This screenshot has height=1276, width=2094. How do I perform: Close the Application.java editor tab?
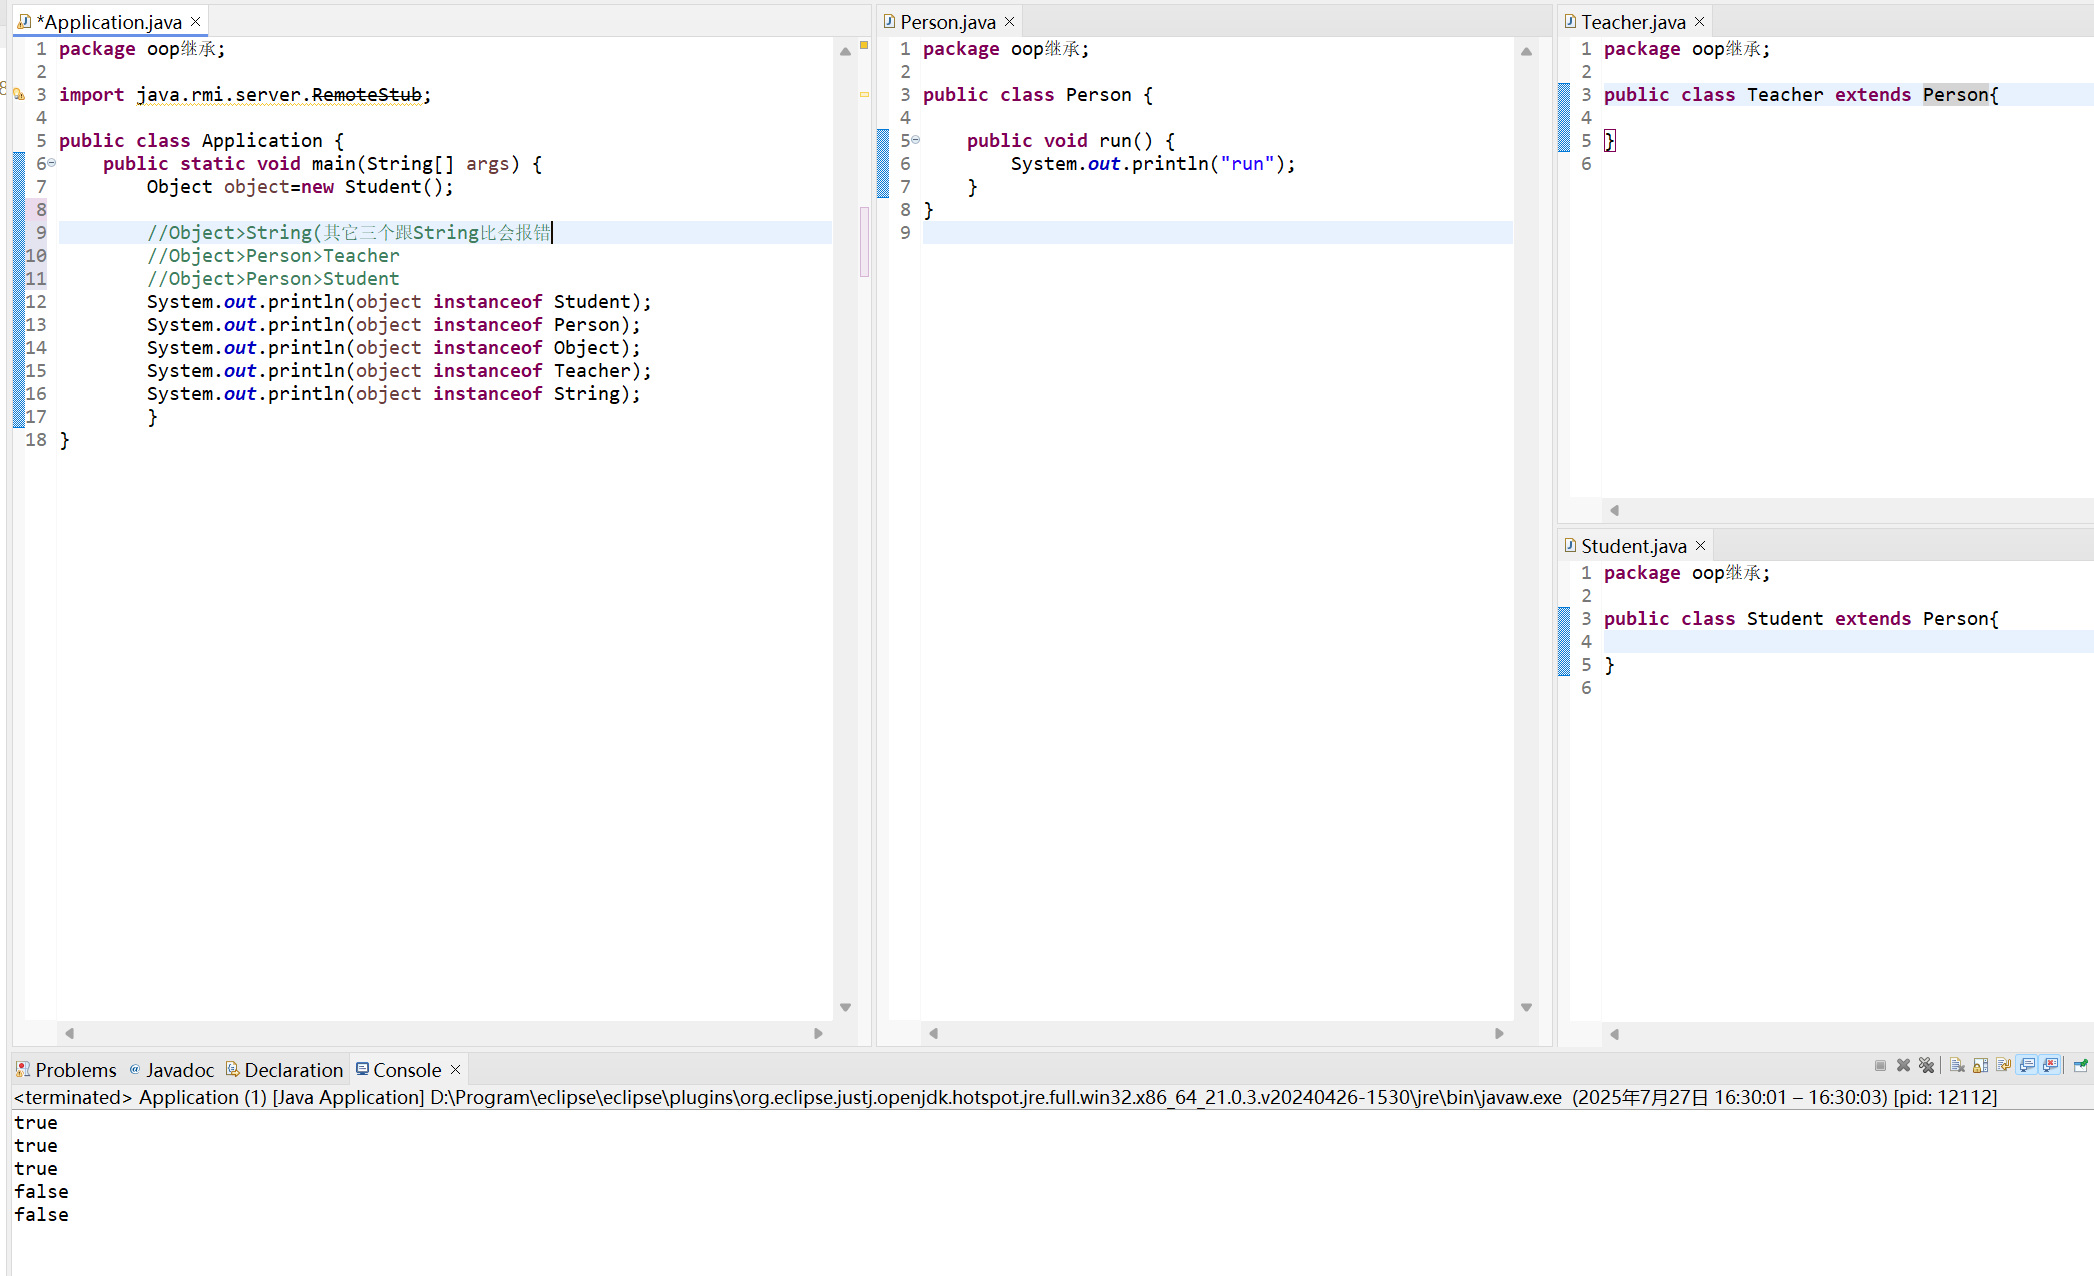195,22
